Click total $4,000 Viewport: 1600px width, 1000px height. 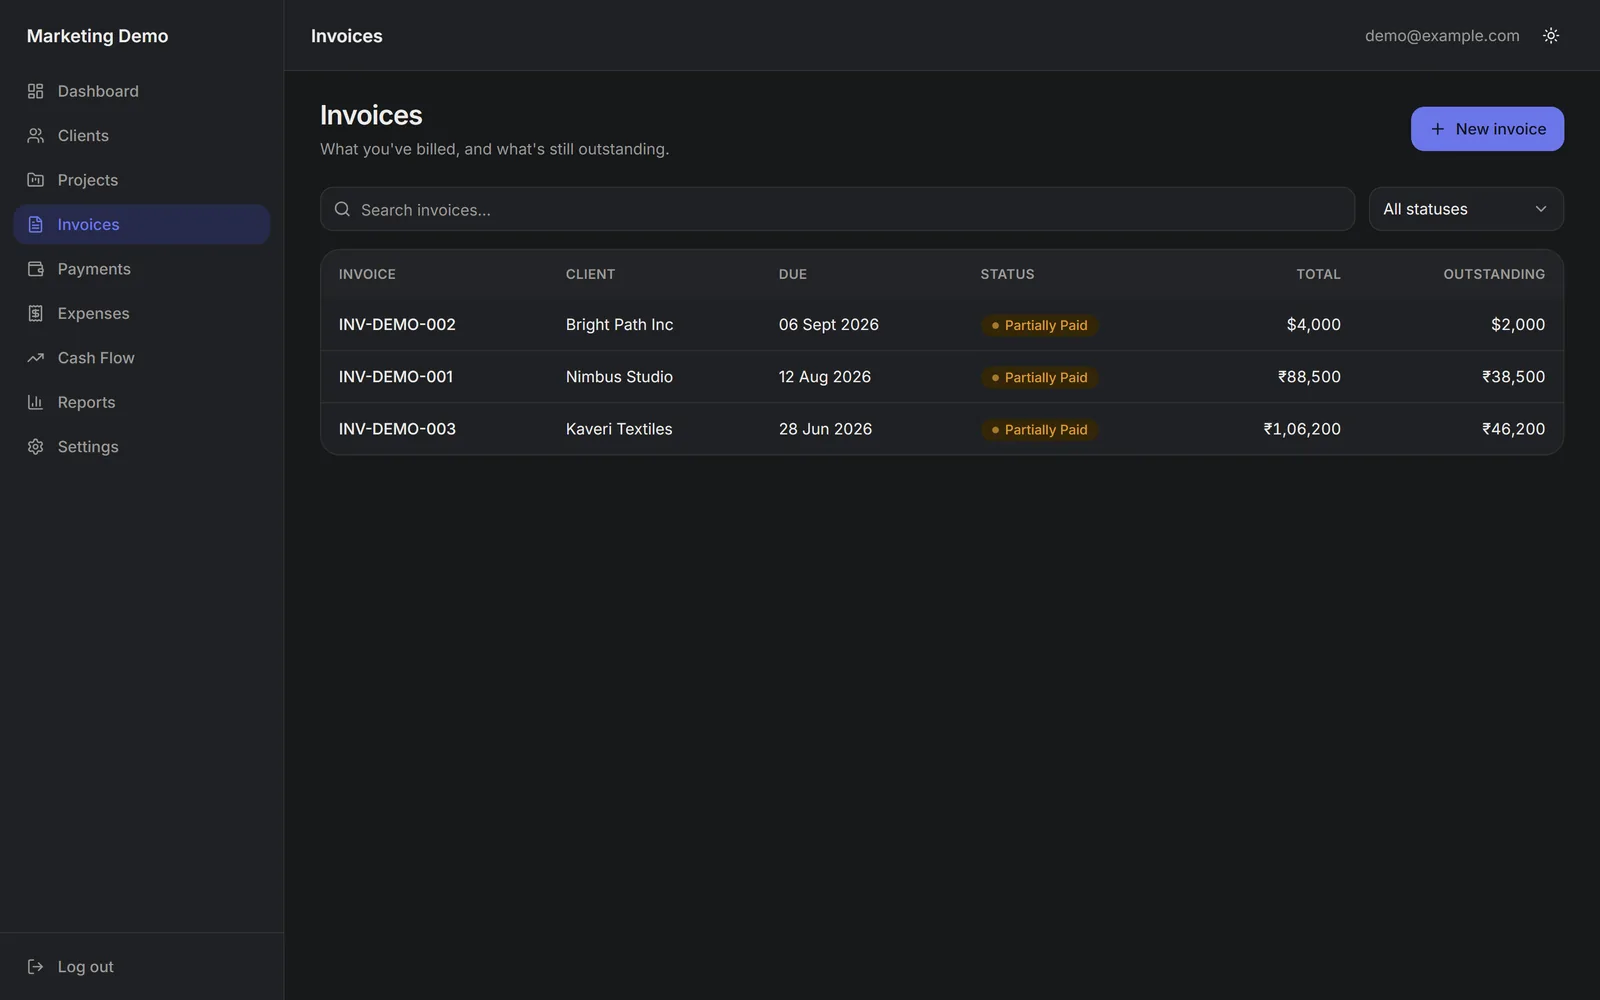click(1314, 324)
